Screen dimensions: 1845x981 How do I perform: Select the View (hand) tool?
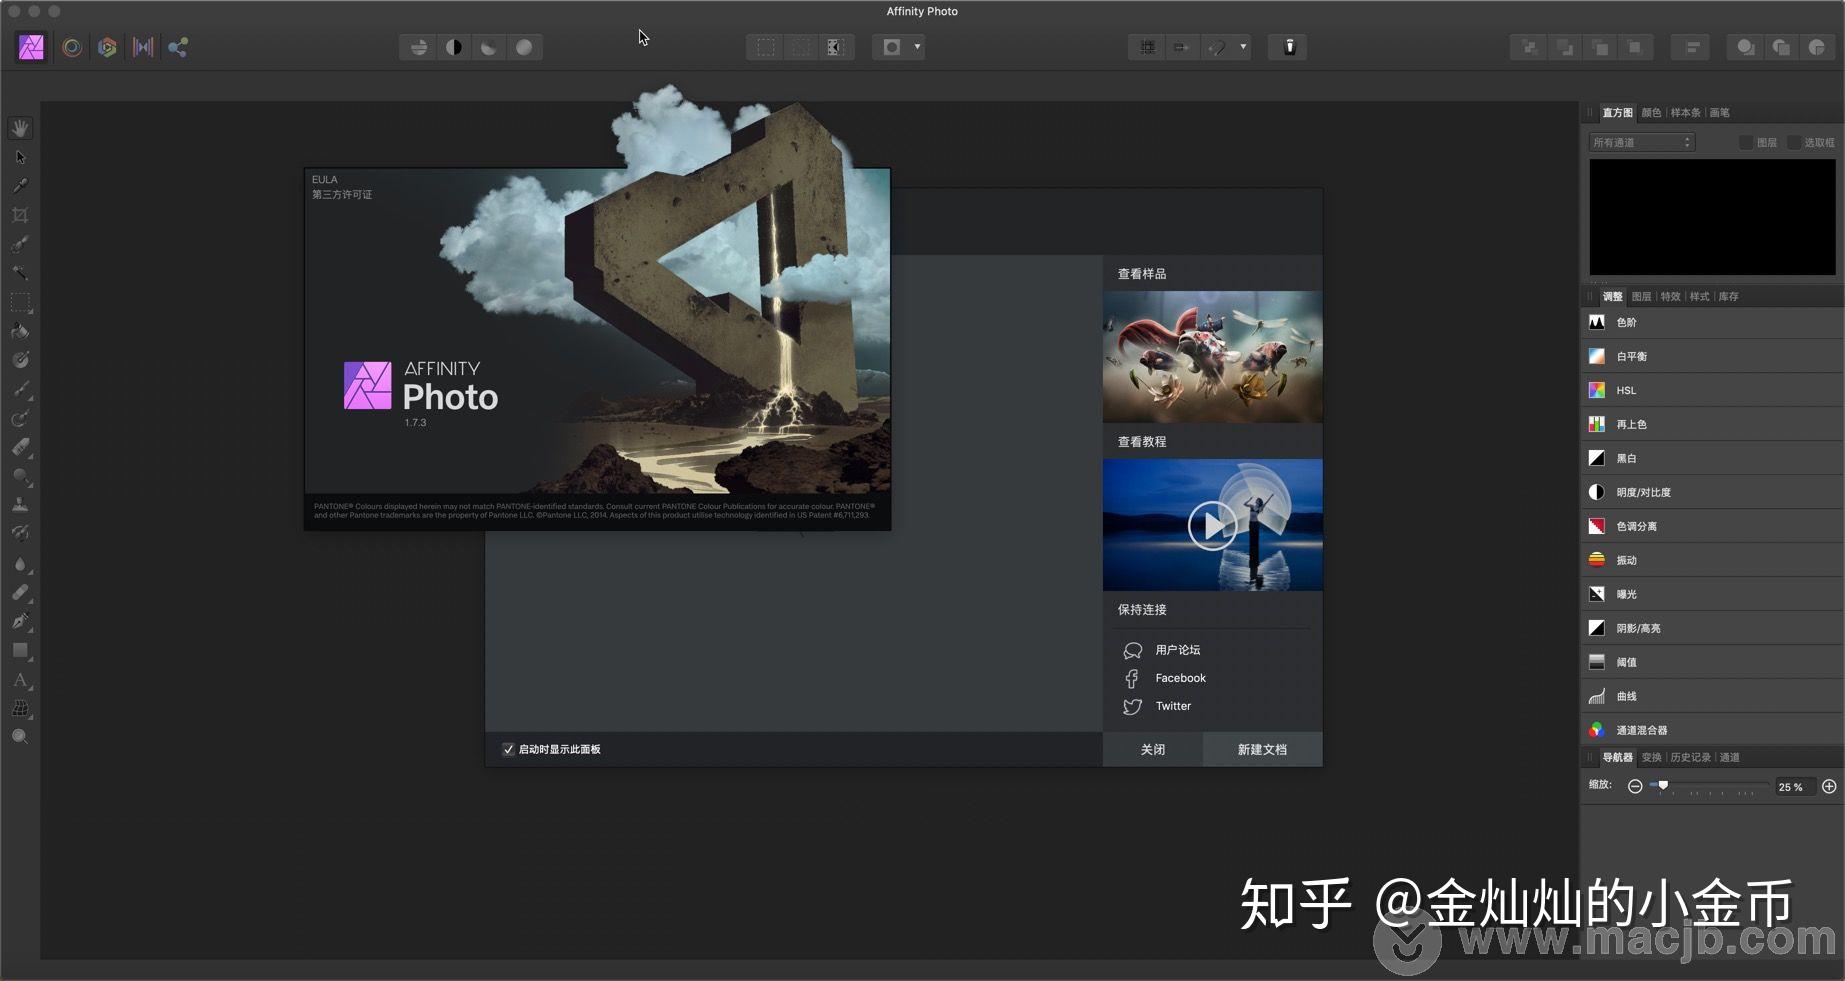click(x=20, y=128)
